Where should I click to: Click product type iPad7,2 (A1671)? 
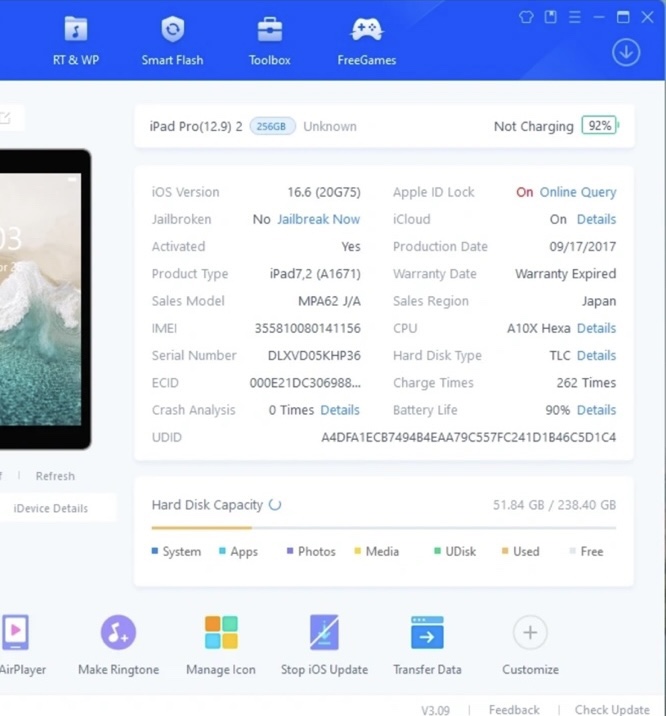tap(315, 274)
